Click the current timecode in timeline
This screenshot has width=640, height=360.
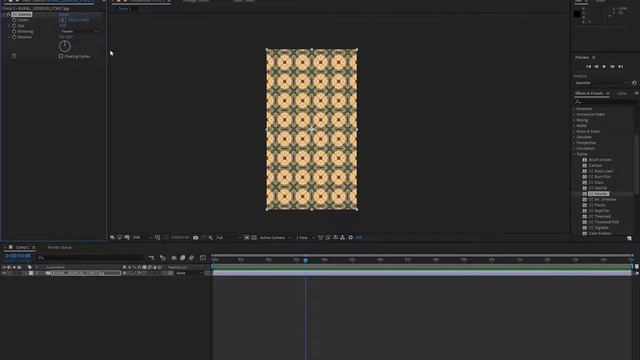click(18, 256)
